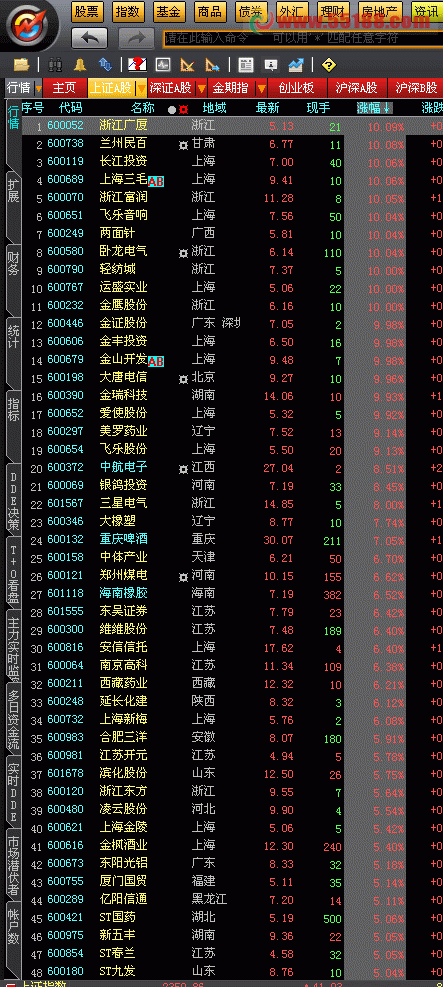Toggle the AB badge on 上海三毛
Image resolution: width=443 pixels, height=987 pixels.
click(x=156, y=181)
